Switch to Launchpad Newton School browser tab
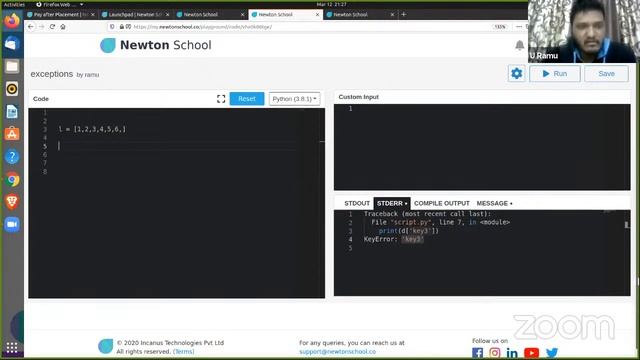 coord(135,14)
